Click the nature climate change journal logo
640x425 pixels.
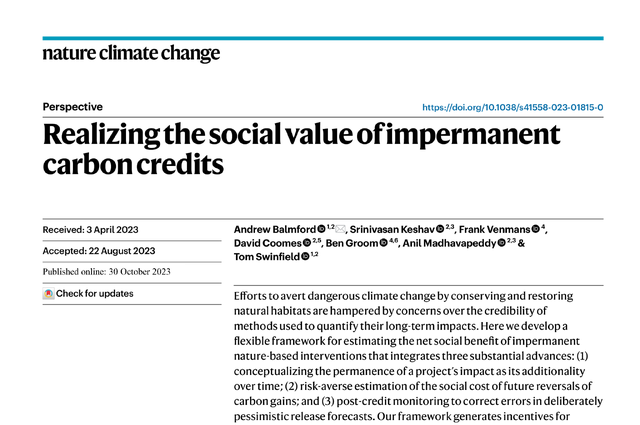tap(131, 53)
